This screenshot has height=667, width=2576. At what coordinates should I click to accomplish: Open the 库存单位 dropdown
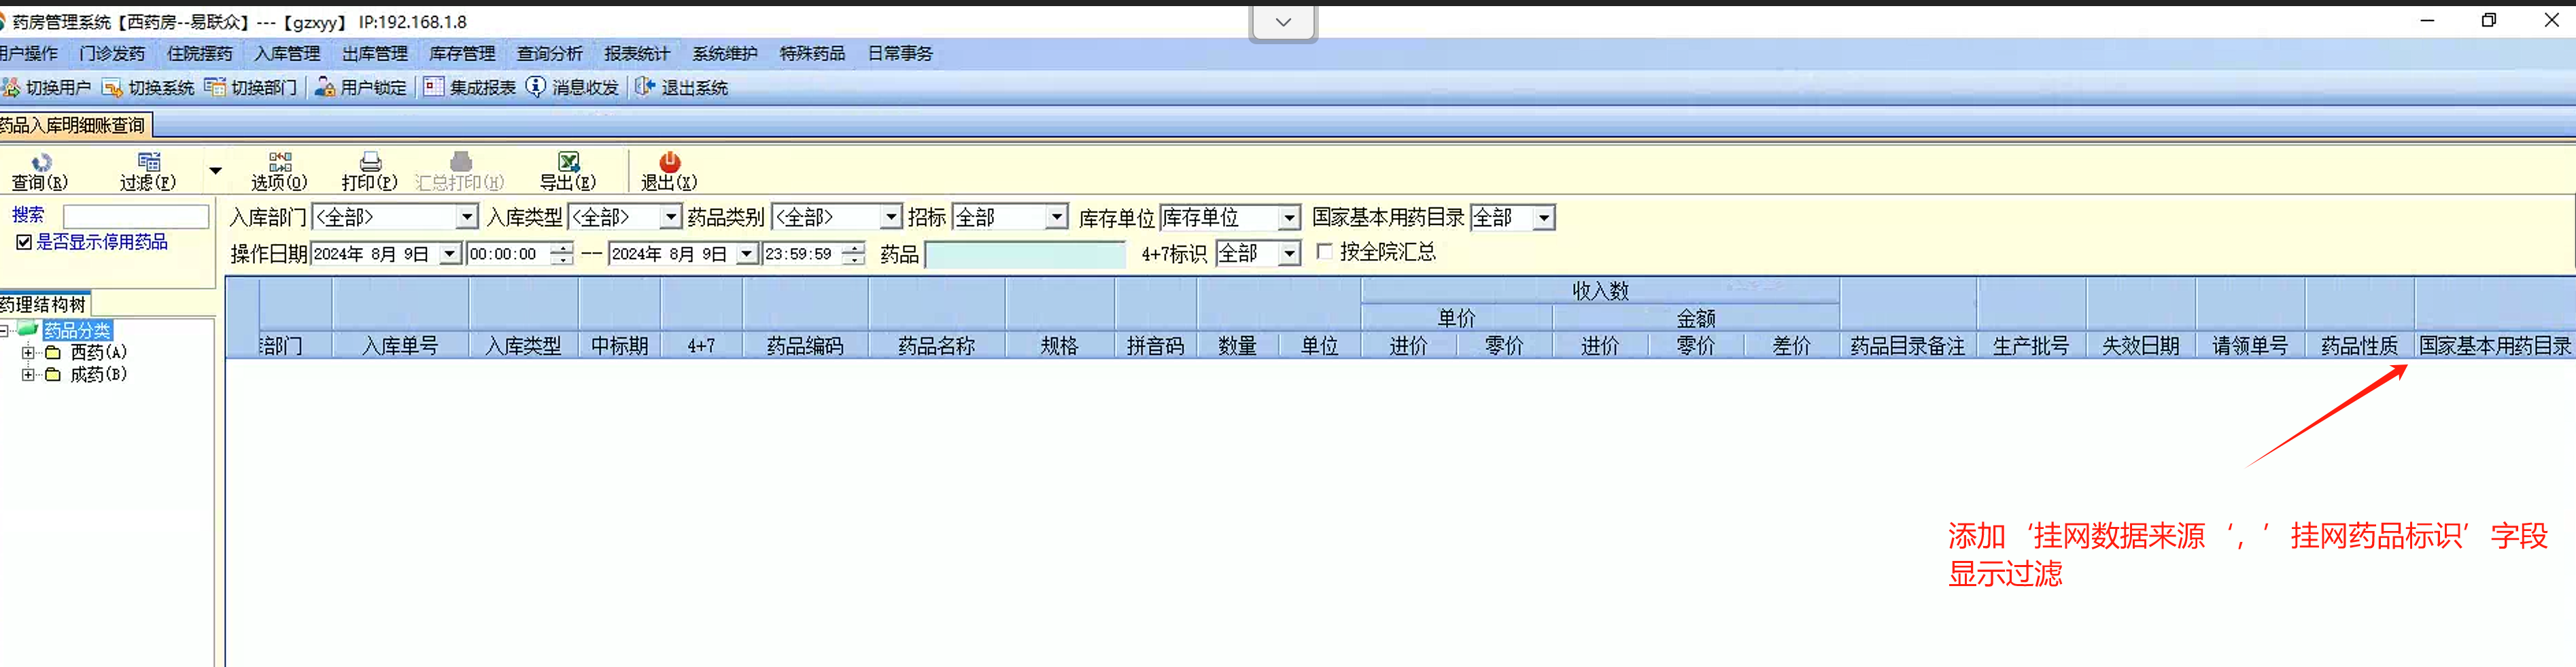click(1290, 217)
